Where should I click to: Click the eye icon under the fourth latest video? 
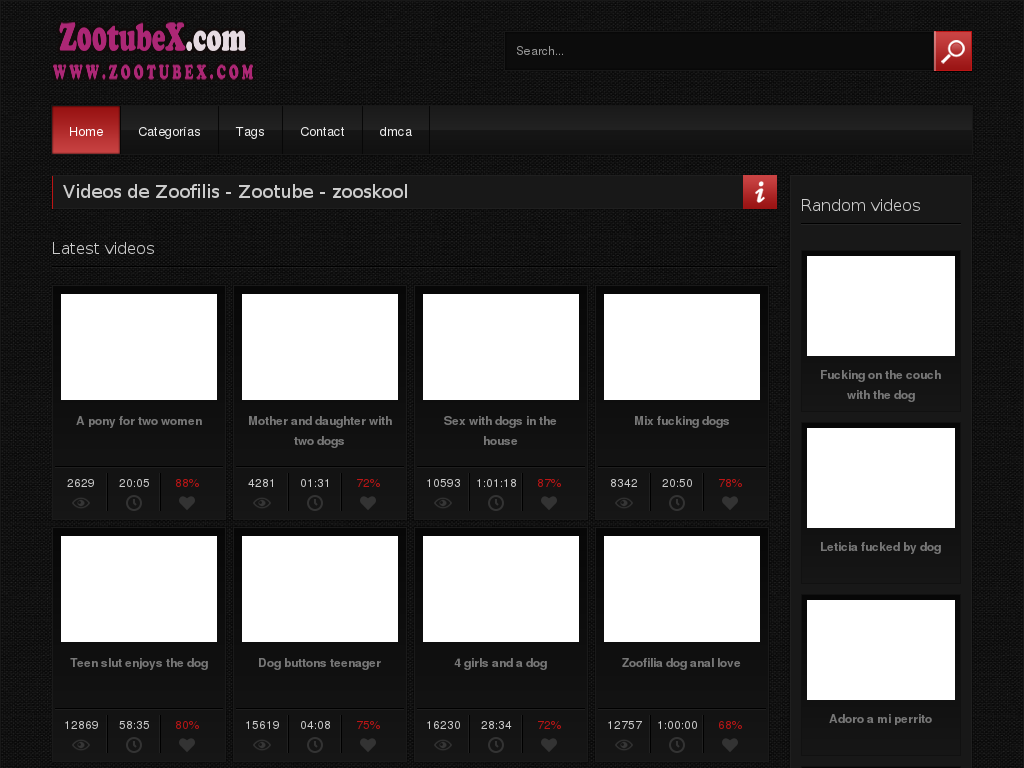[623, 503]
